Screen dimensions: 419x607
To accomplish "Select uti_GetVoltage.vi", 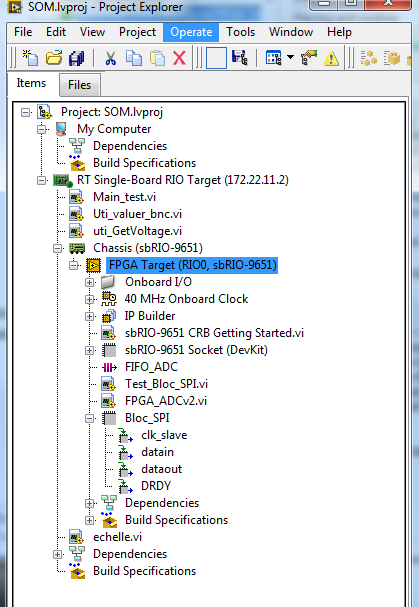I will coord(137,231).
